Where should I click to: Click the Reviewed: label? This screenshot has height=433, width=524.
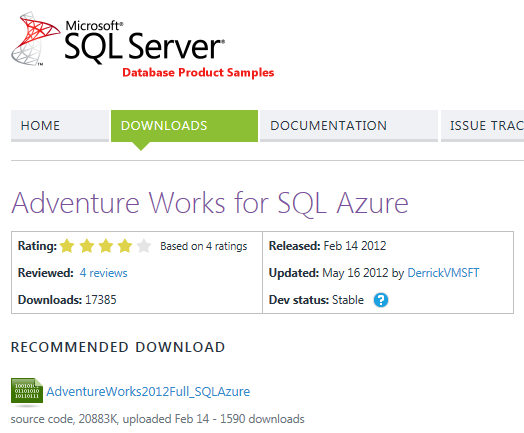pos(46,273)
